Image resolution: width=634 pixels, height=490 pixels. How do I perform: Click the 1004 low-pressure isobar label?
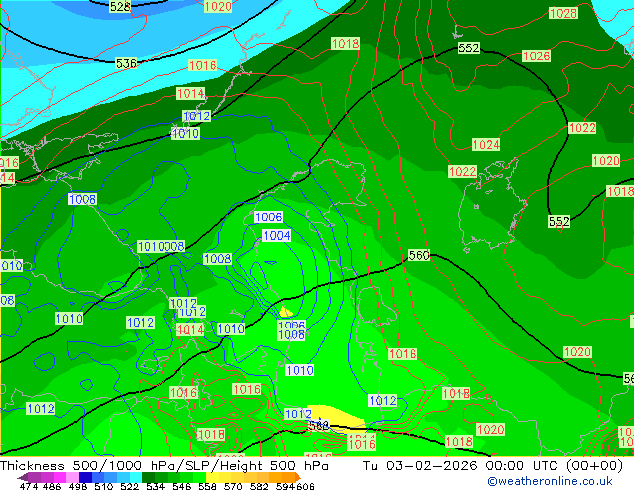point(277,236)
